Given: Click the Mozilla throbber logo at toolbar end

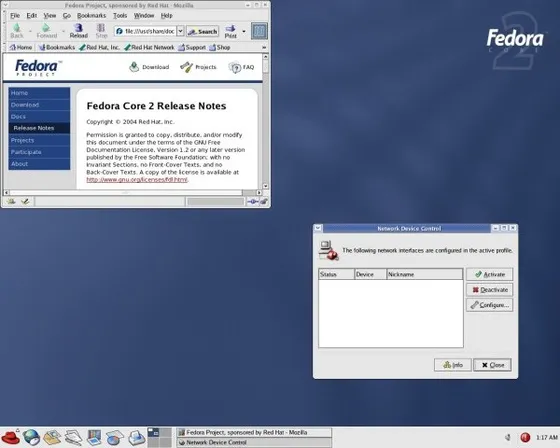Looking at the screenshot, I should coord(259,31).
